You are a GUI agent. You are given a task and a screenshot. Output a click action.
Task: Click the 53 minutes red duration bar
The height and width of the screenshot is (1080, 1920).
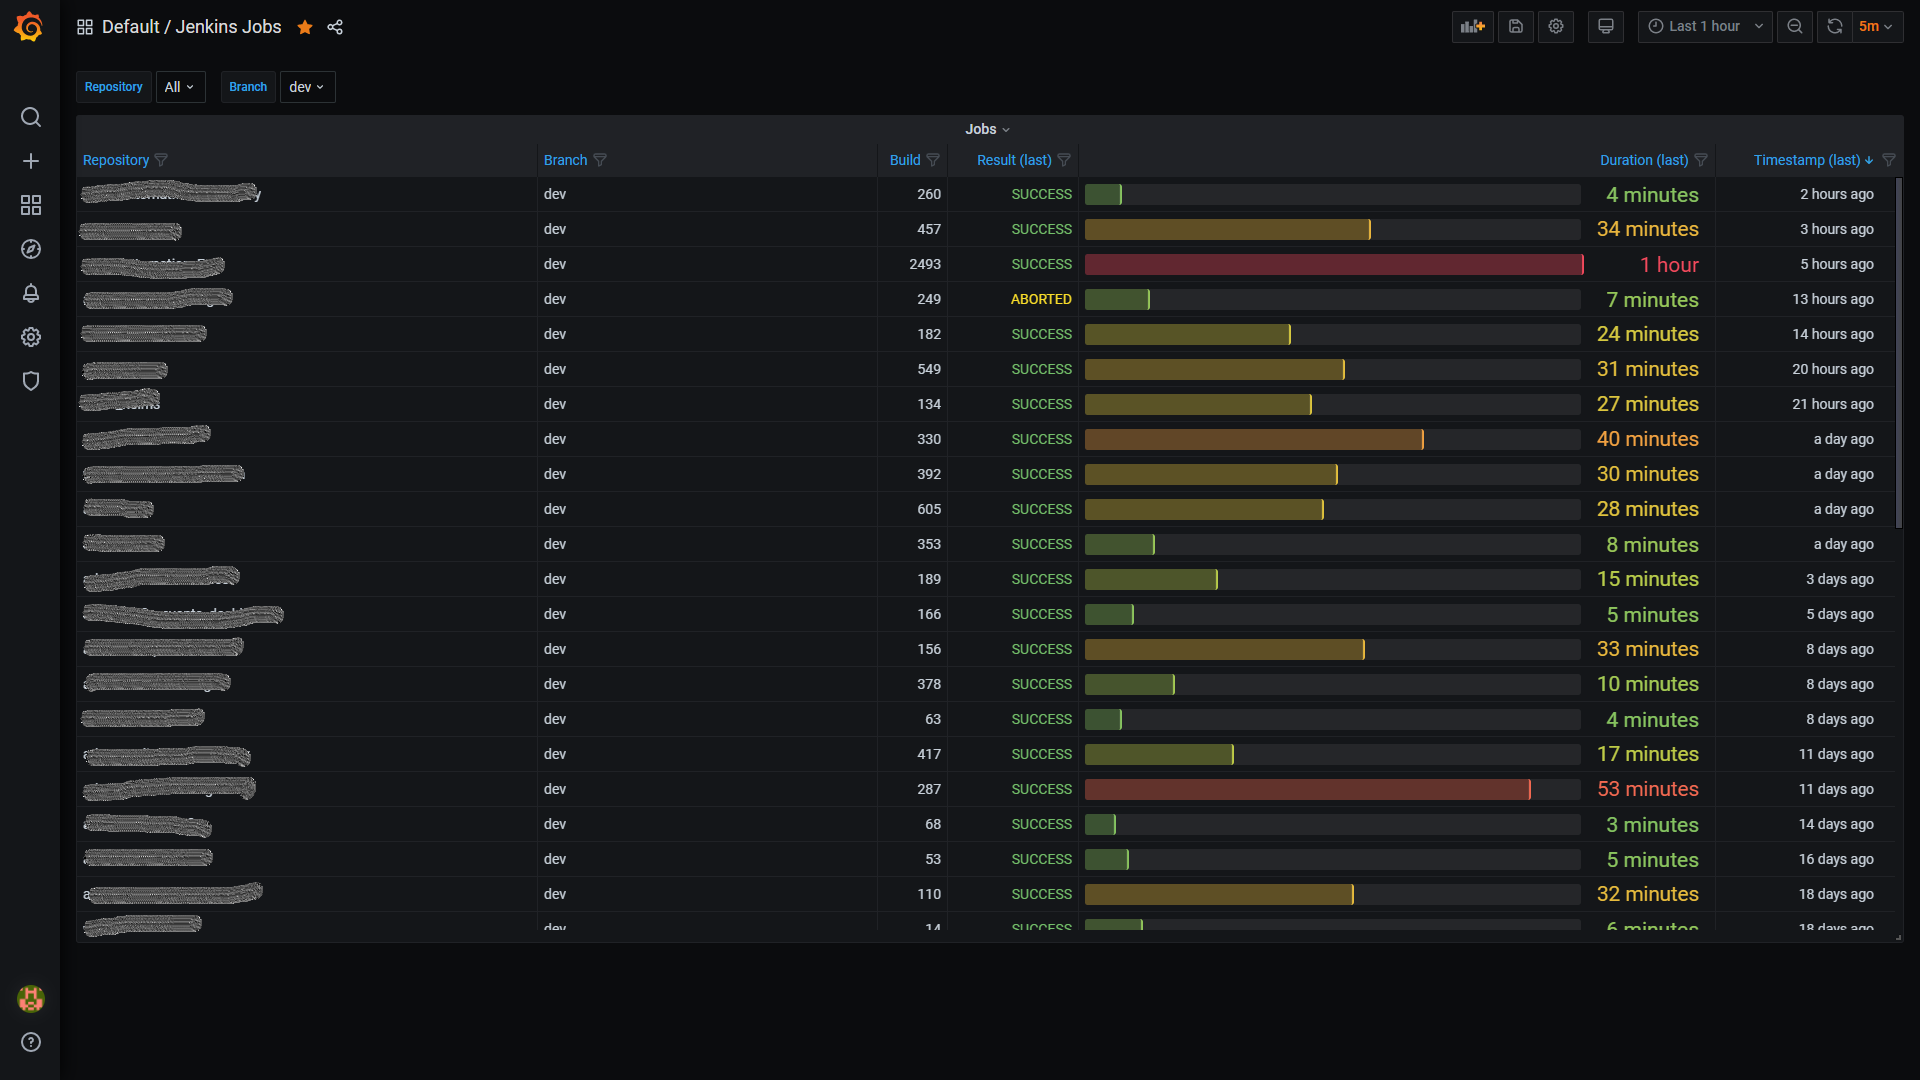tap(1308, 789)
